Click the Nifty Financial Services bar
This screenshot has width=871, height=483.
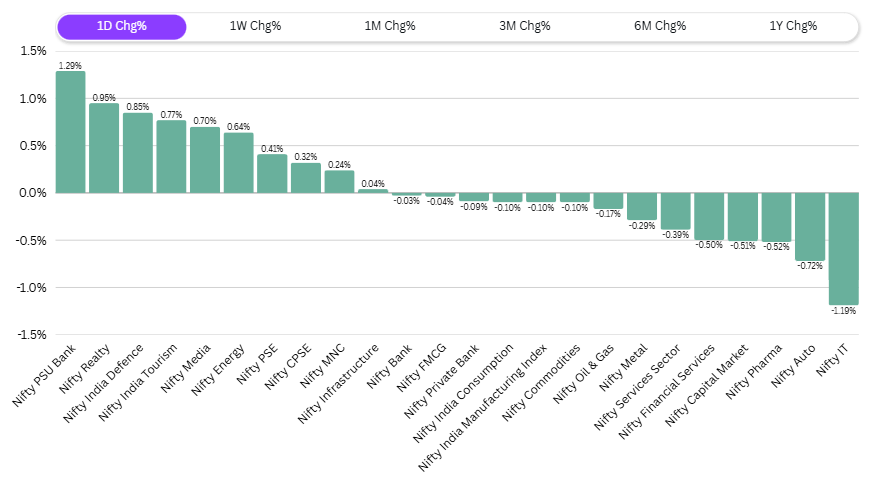709,216
